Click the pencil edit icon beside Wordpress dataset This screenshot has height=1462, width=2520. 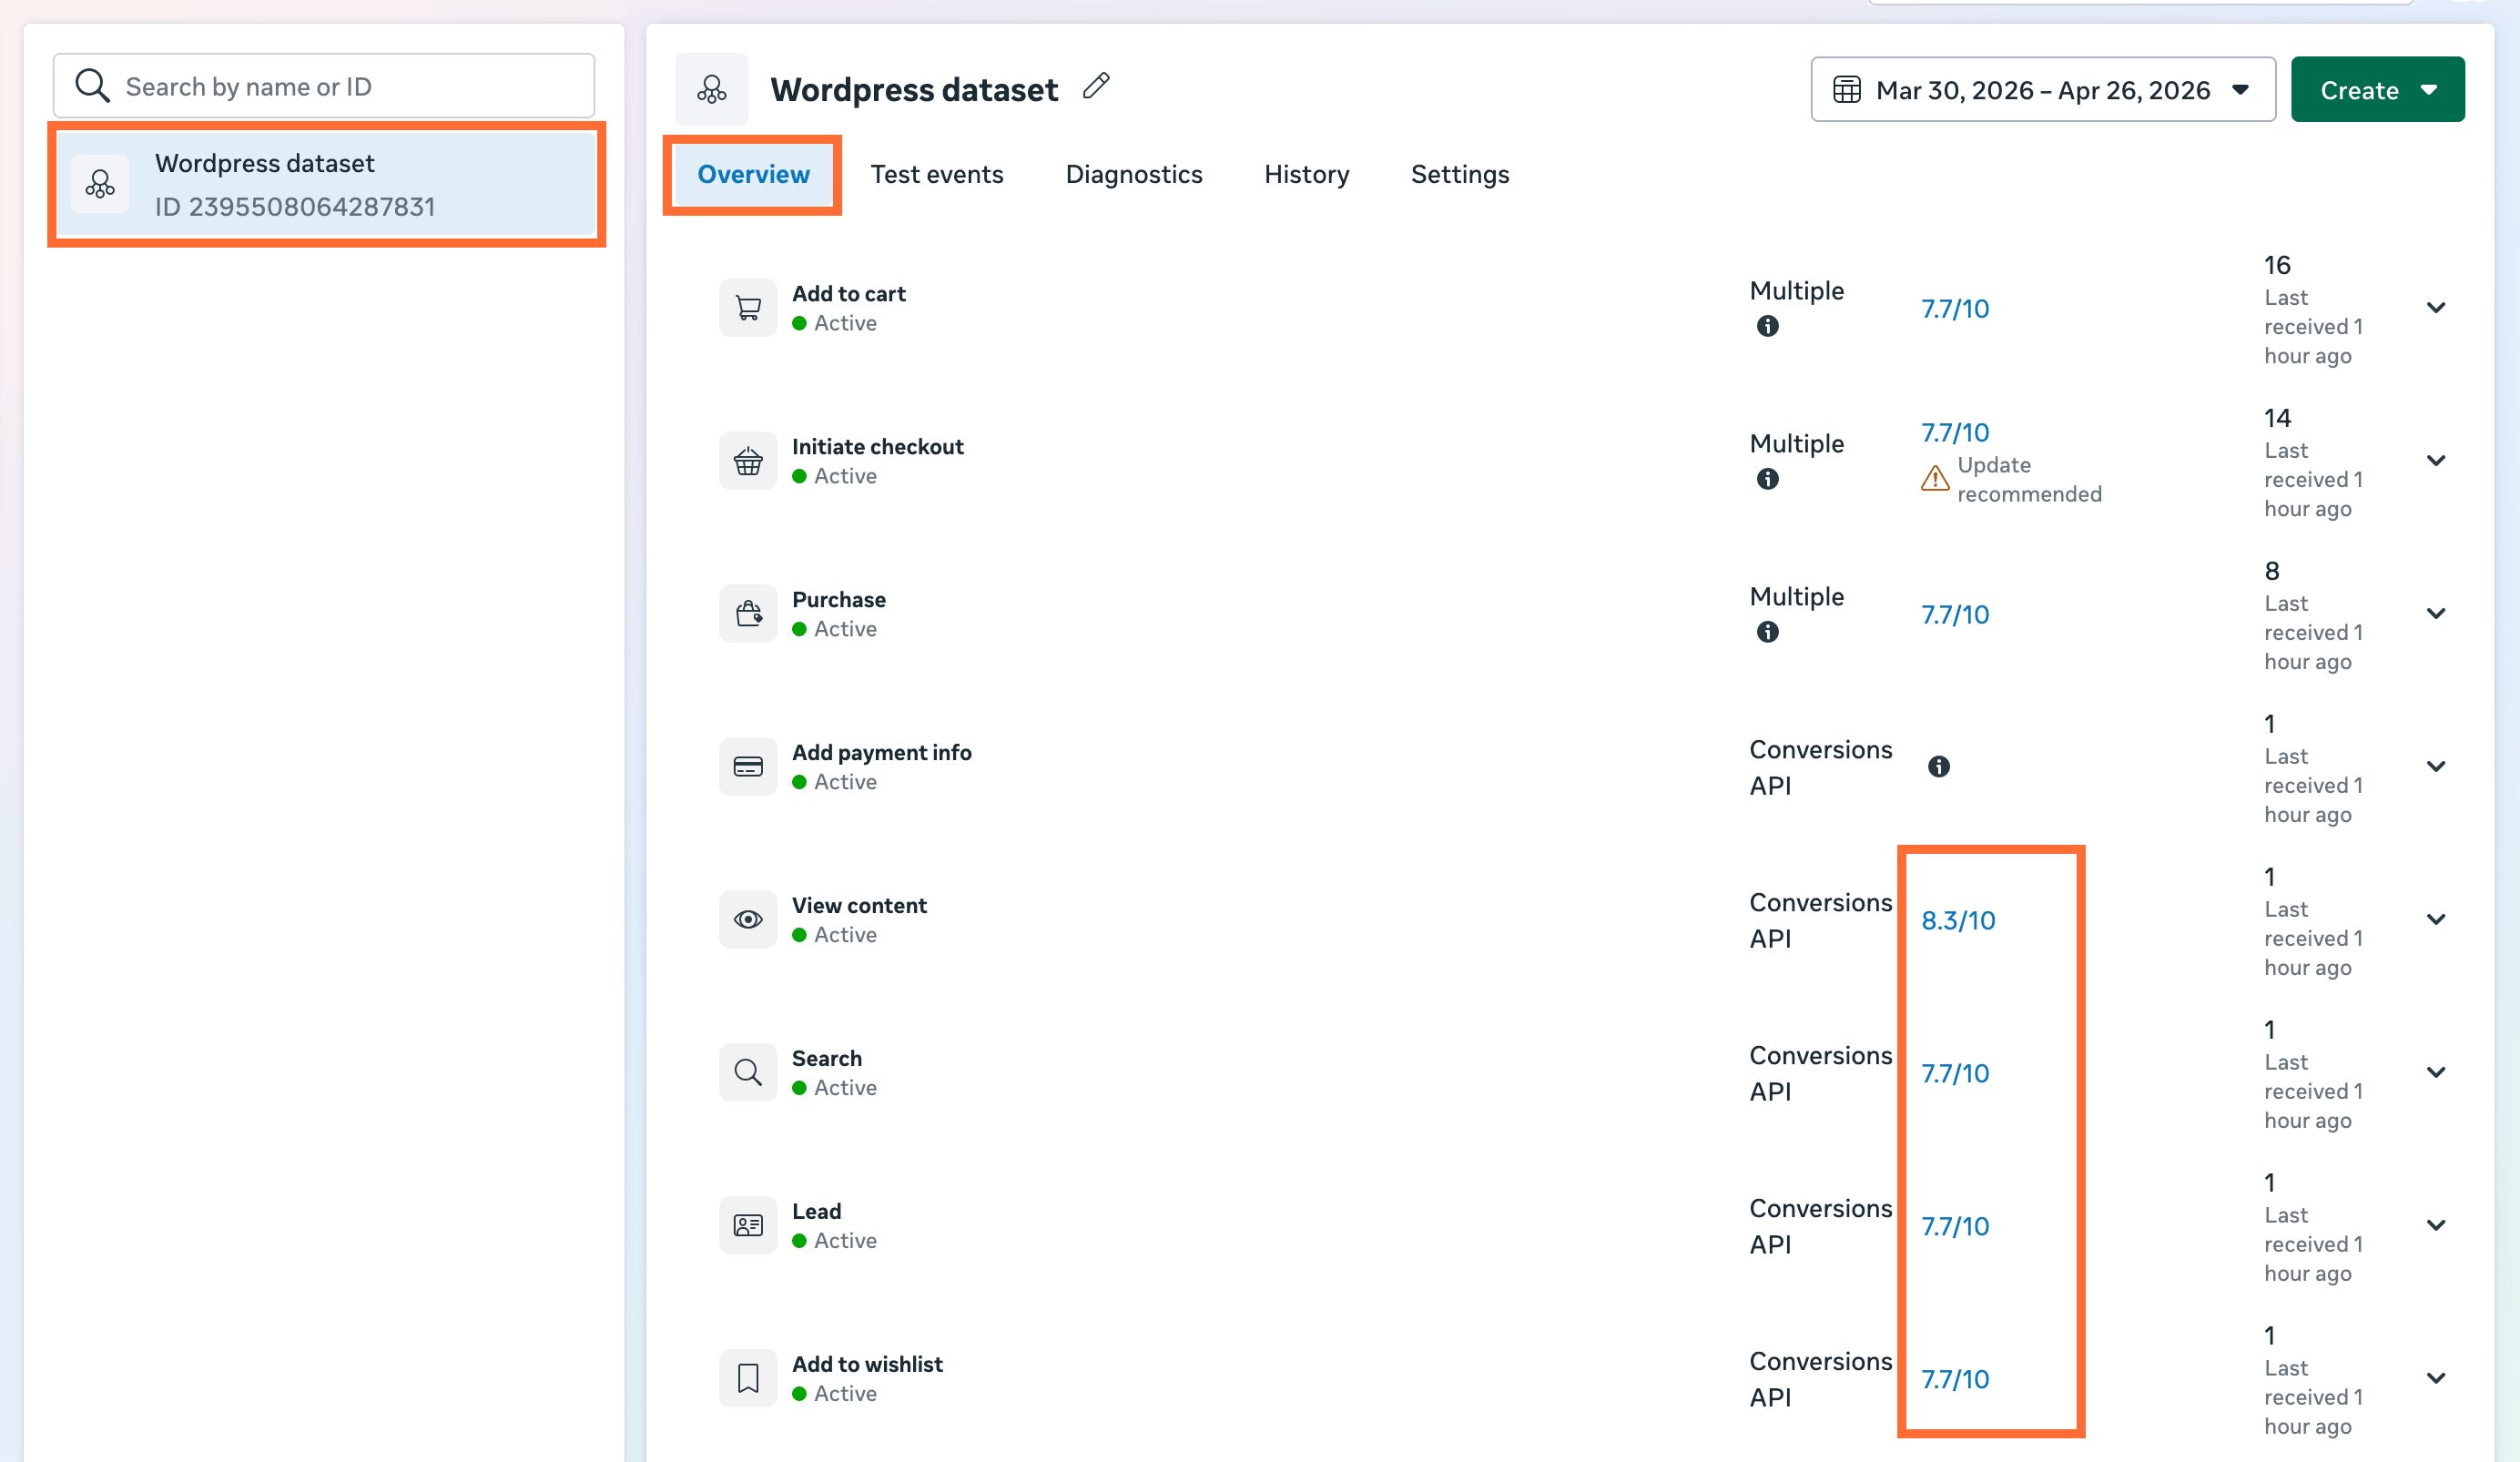pyautogui.click(x=1096, y=87)
